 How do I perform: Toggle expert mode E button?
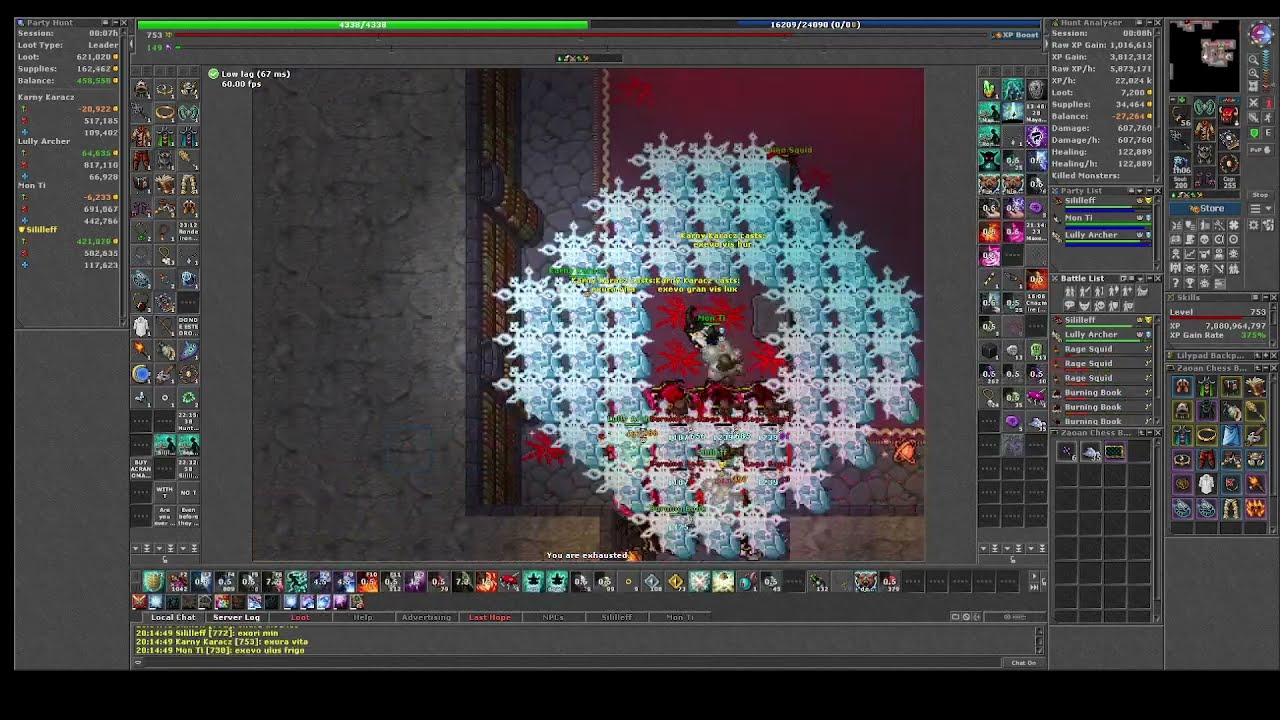pyautogui.click(x=1268, y=133)
